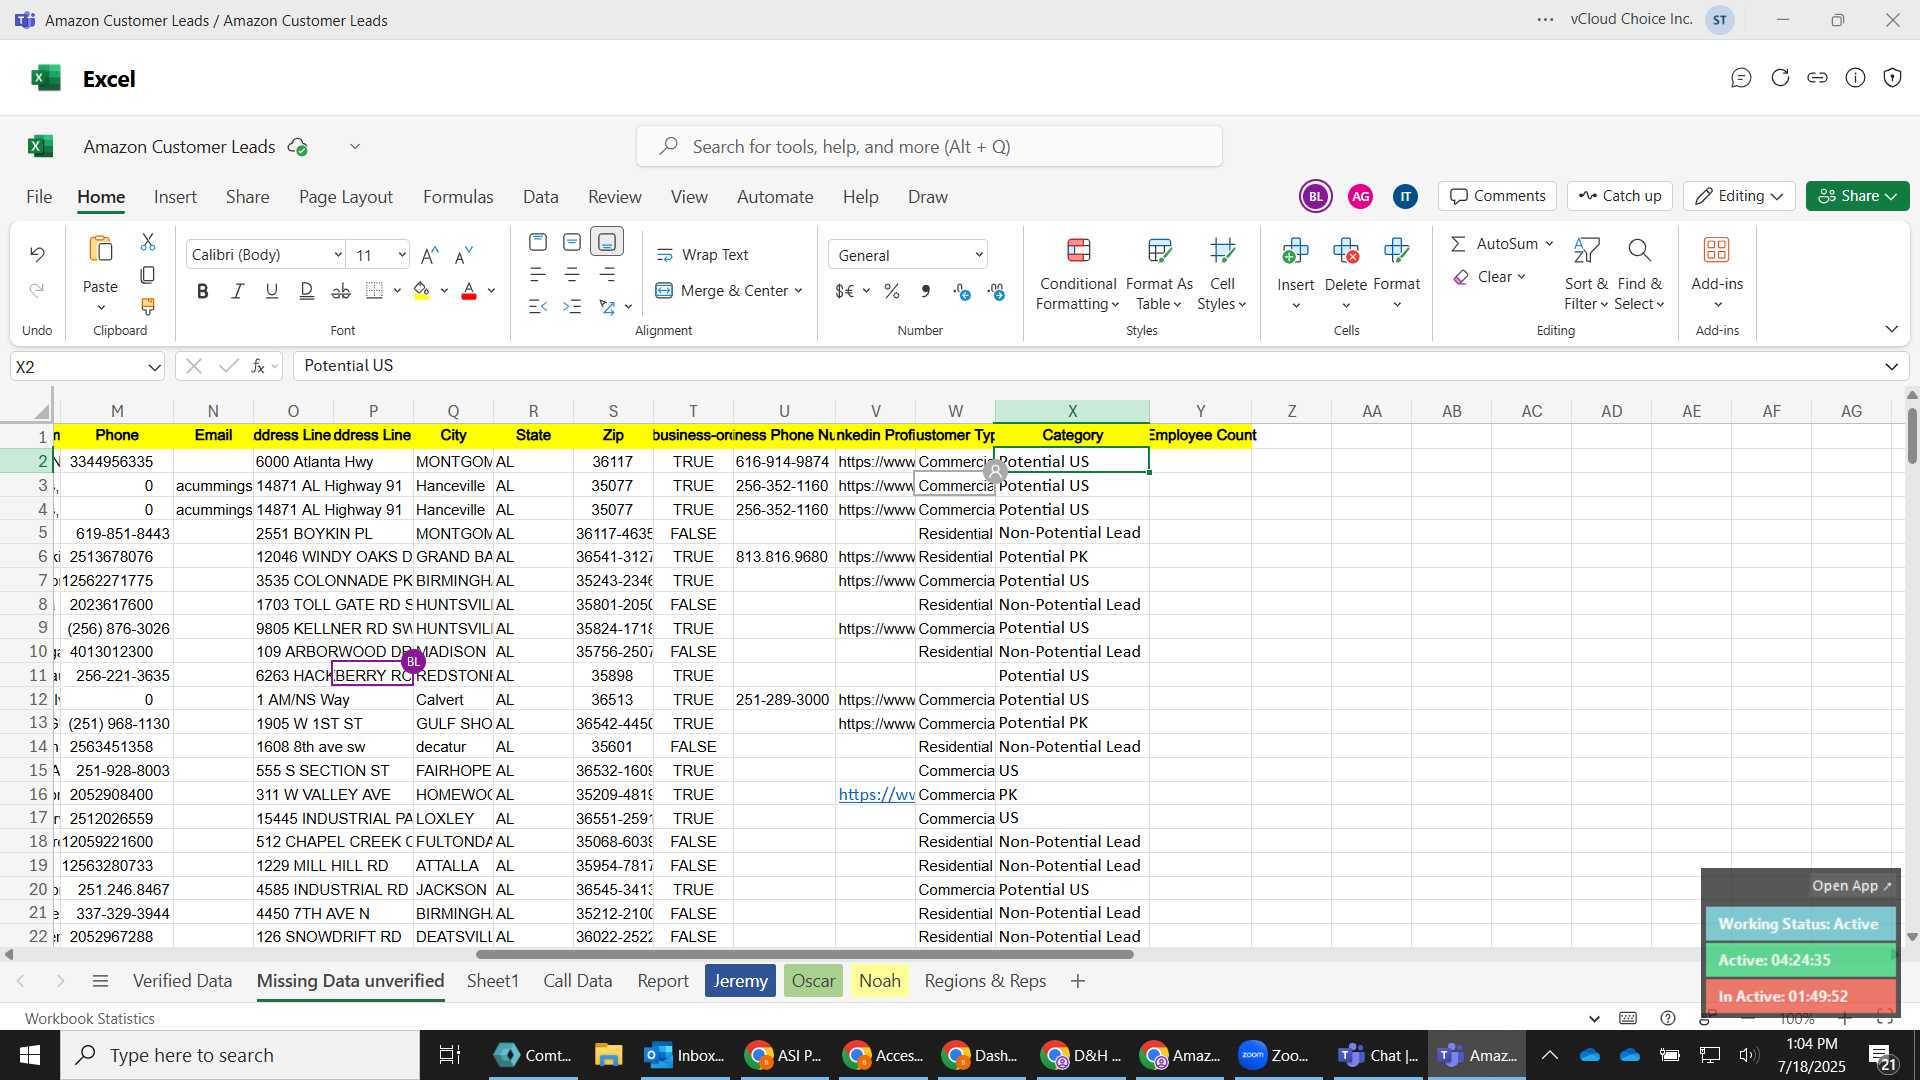1920x1080 pixels.
Task: Toggle Center horizontal alignment
Action: [x=572, y=274]
